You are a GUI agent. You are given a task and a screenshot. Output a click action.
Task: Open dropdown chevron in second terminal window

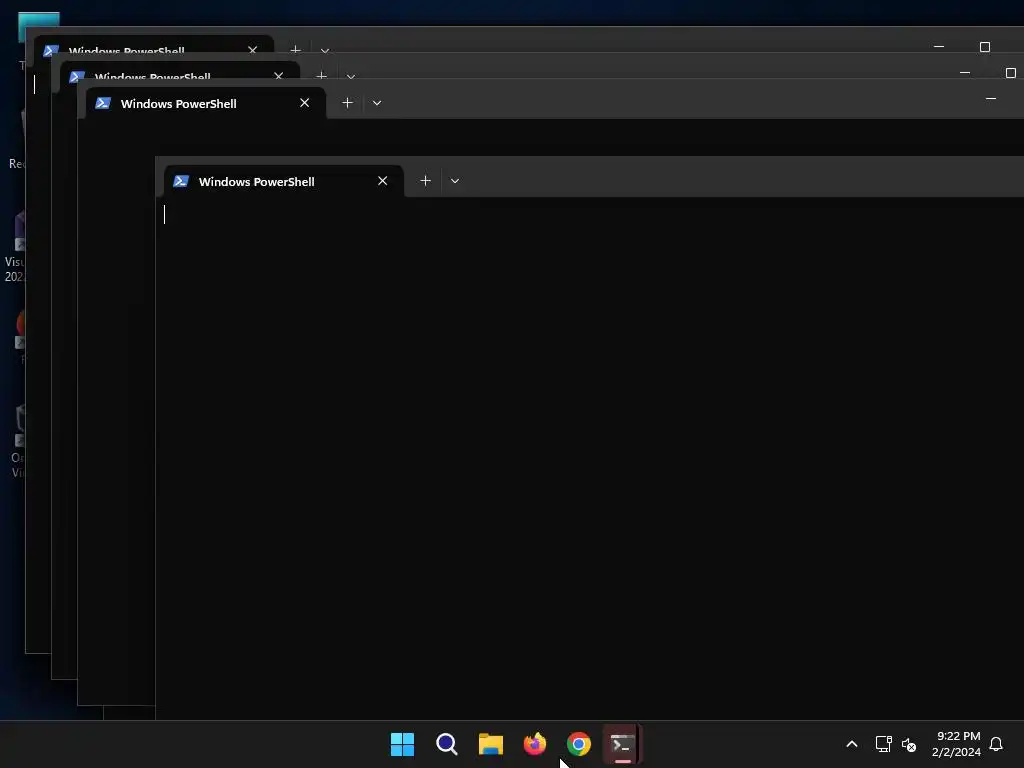tap(377, 103)
